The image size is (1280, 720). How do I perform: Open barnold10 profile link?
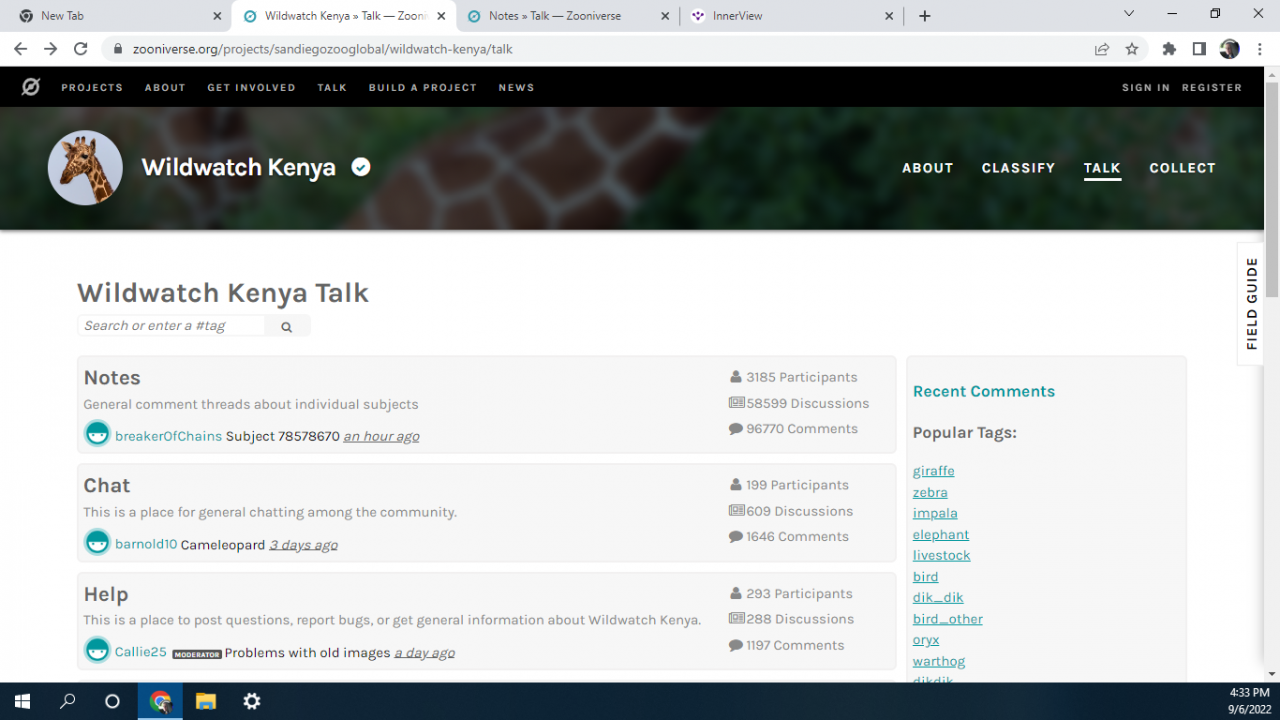[146, 545]
